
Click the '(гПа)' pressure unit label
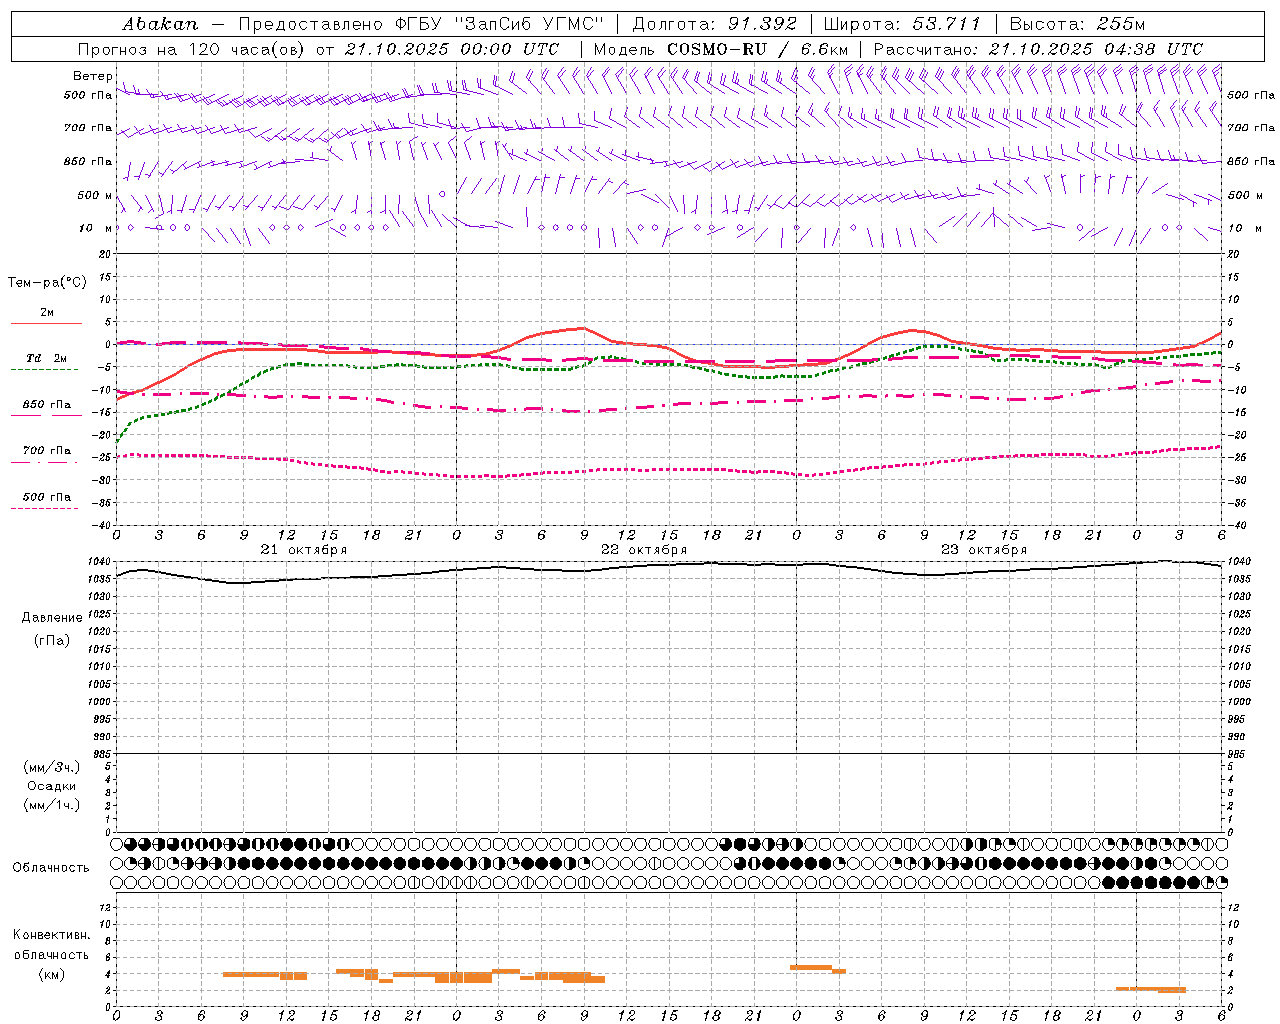pyautogui.click(x=52, y=641)
